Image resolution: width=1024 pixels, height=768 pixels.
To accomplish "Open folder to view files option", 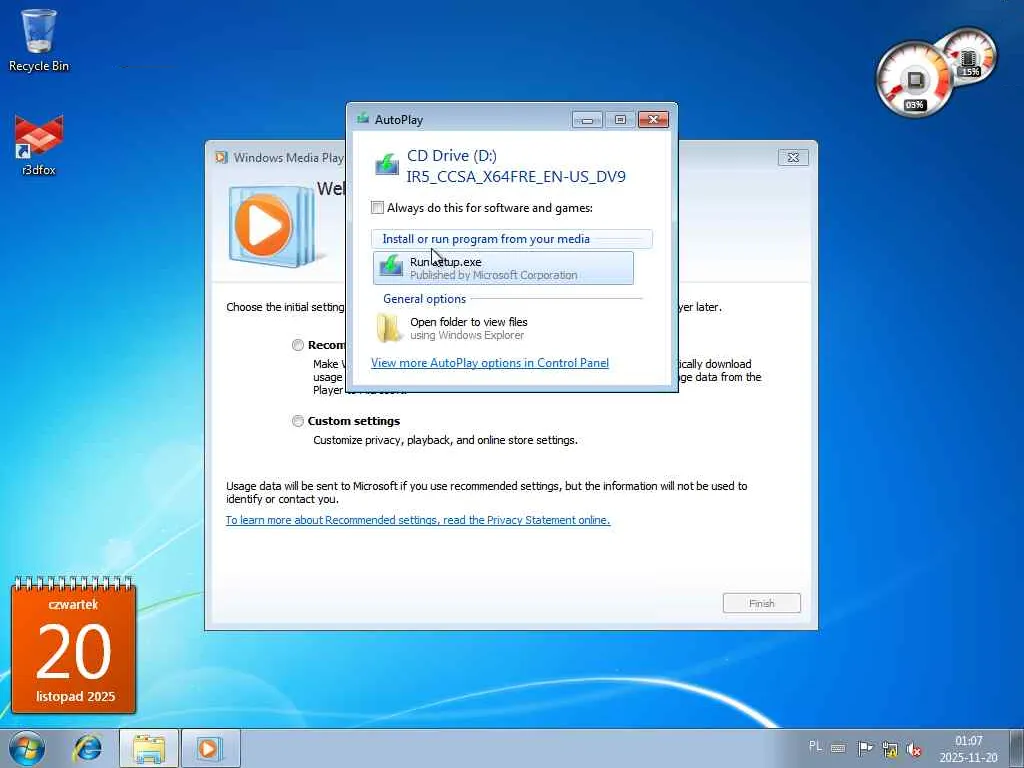I will coord(503,328).
